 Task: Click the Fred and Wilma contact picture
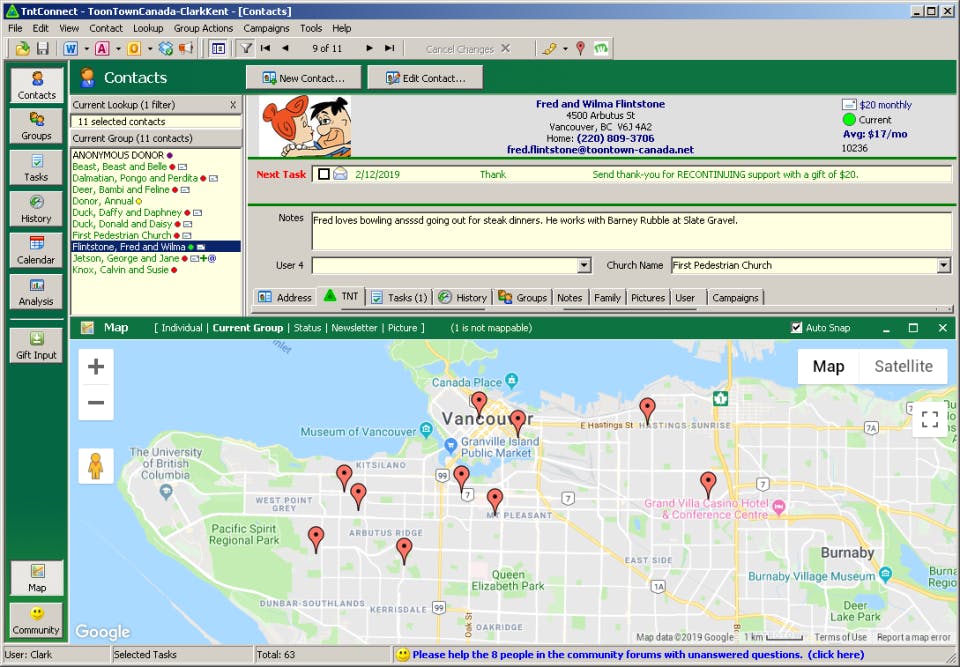[305, 126]
